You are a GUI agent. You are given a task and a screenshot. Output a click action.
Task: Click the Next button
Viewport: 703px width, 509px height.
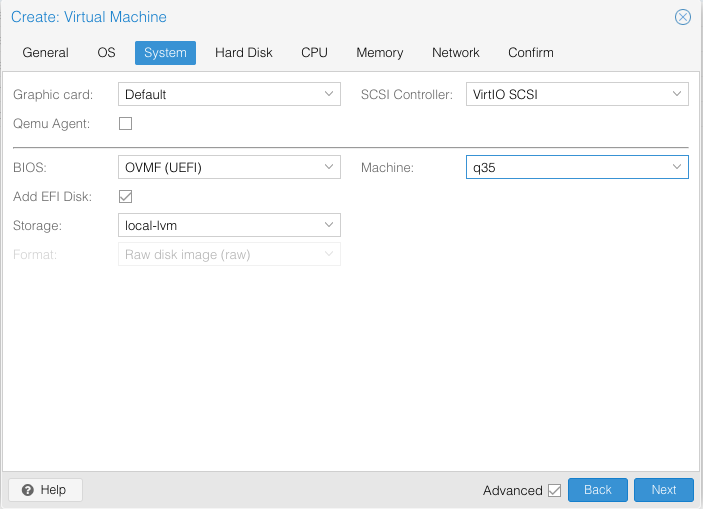coord(664,490)
